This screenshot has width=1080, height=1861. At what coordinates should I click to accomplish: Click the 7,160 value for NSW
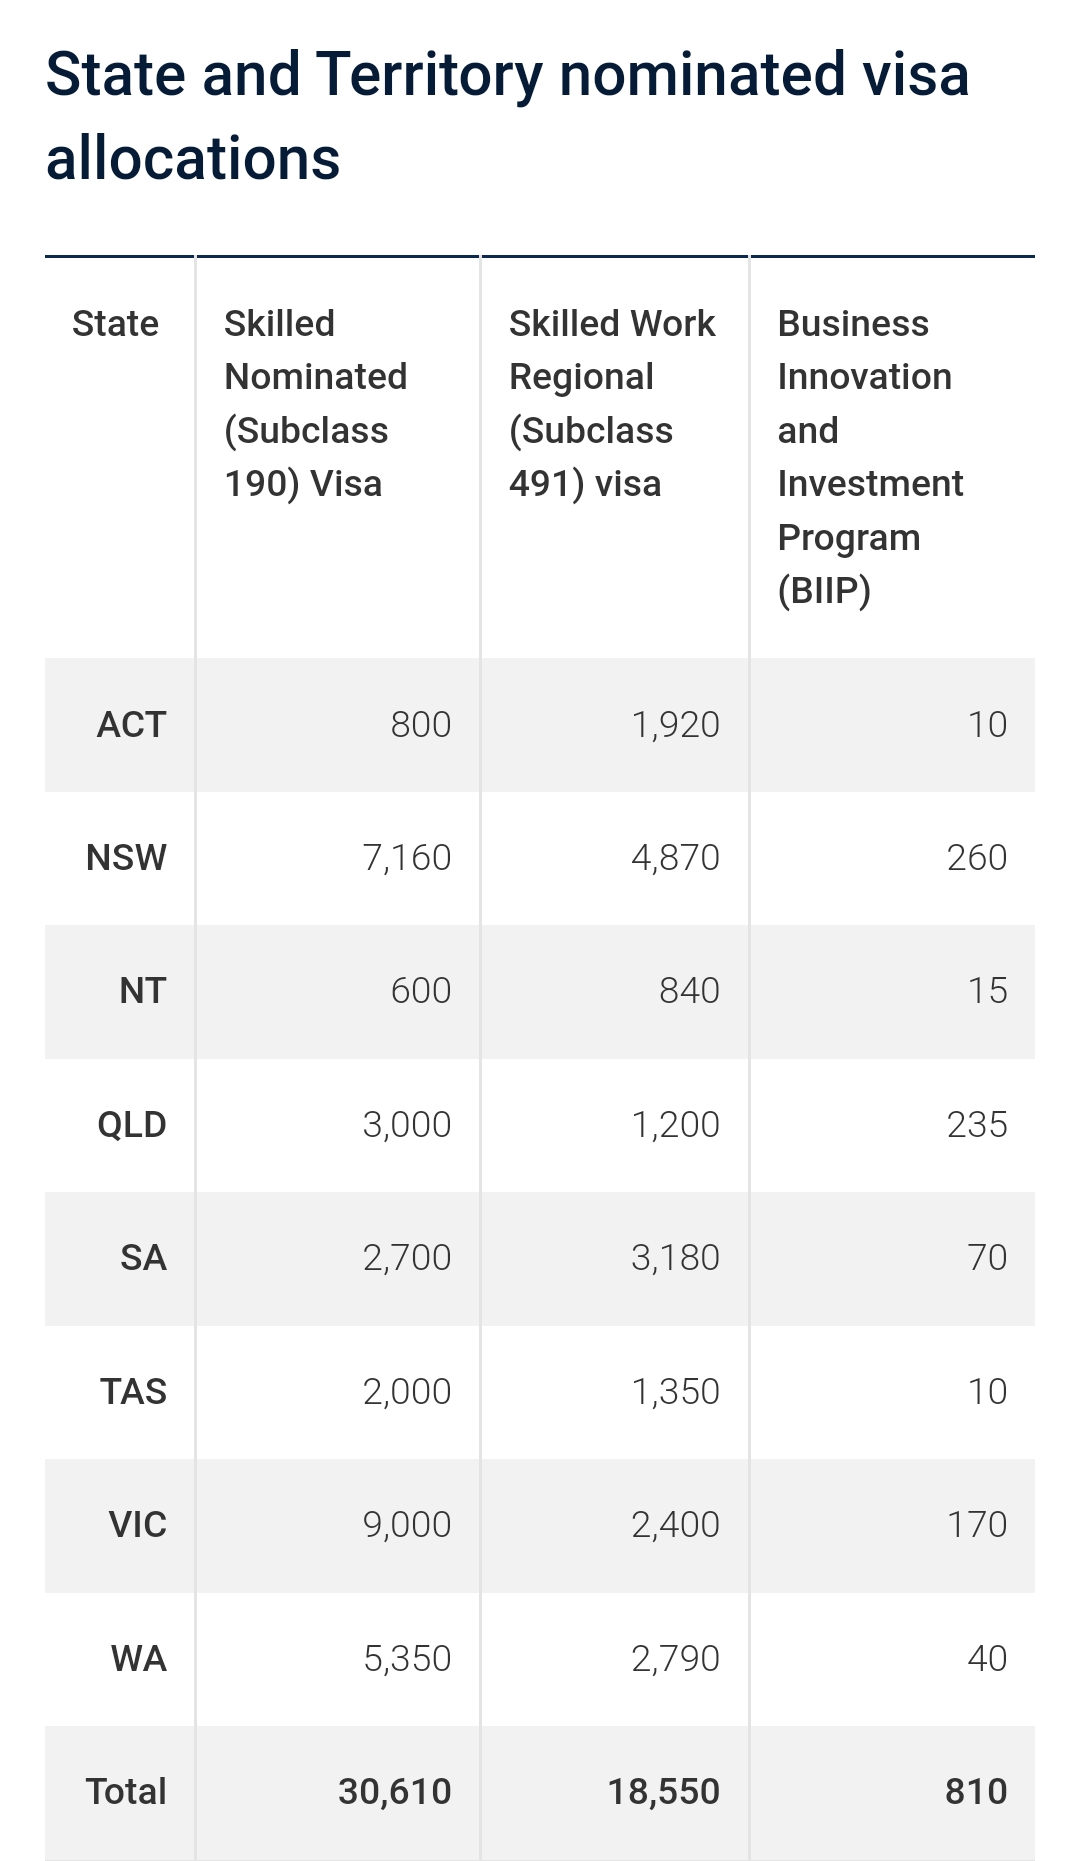click(x=406, y=858)
